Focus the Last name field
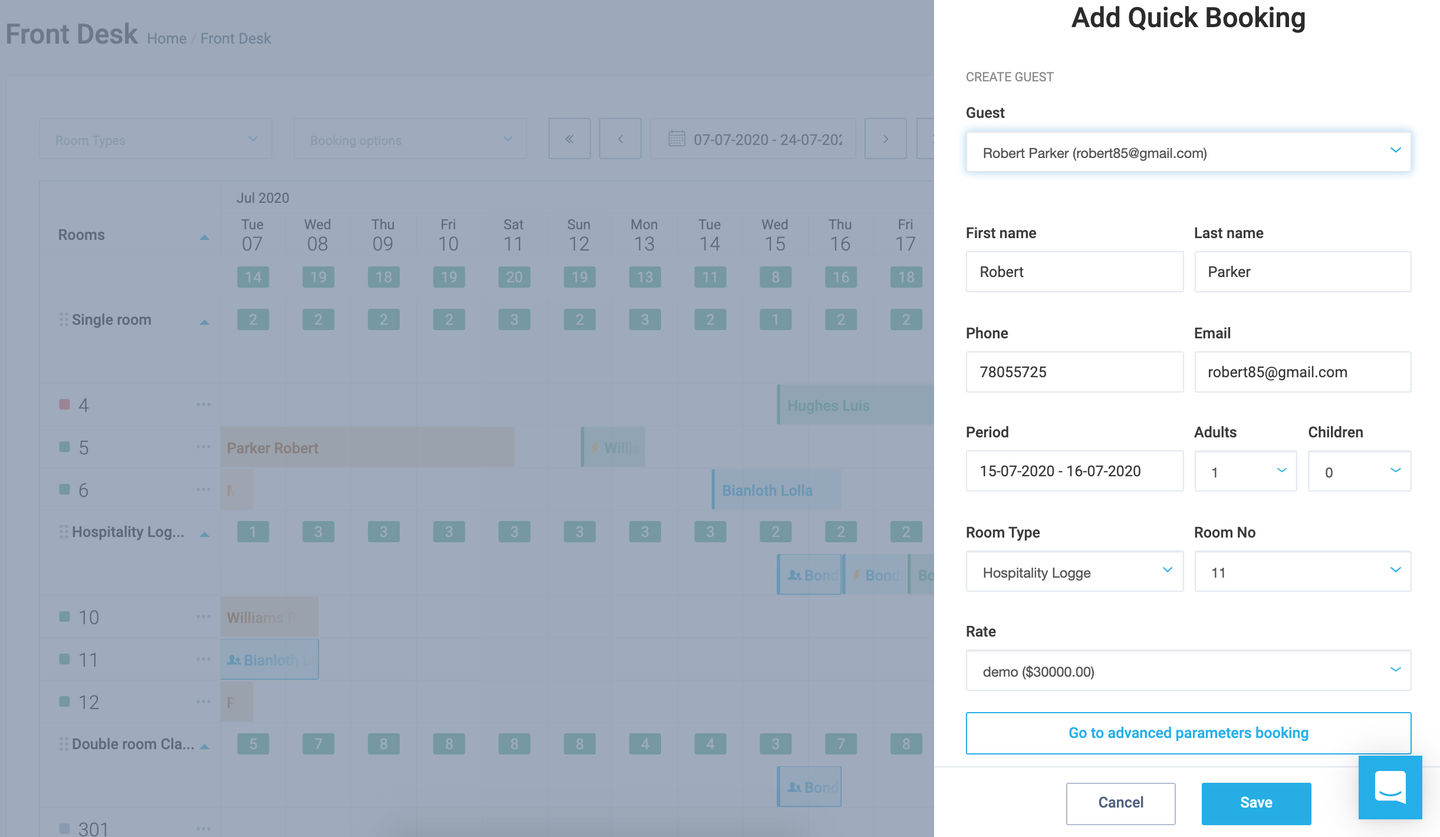Viewport: 1440px width, 837px height. (1303, 272)
